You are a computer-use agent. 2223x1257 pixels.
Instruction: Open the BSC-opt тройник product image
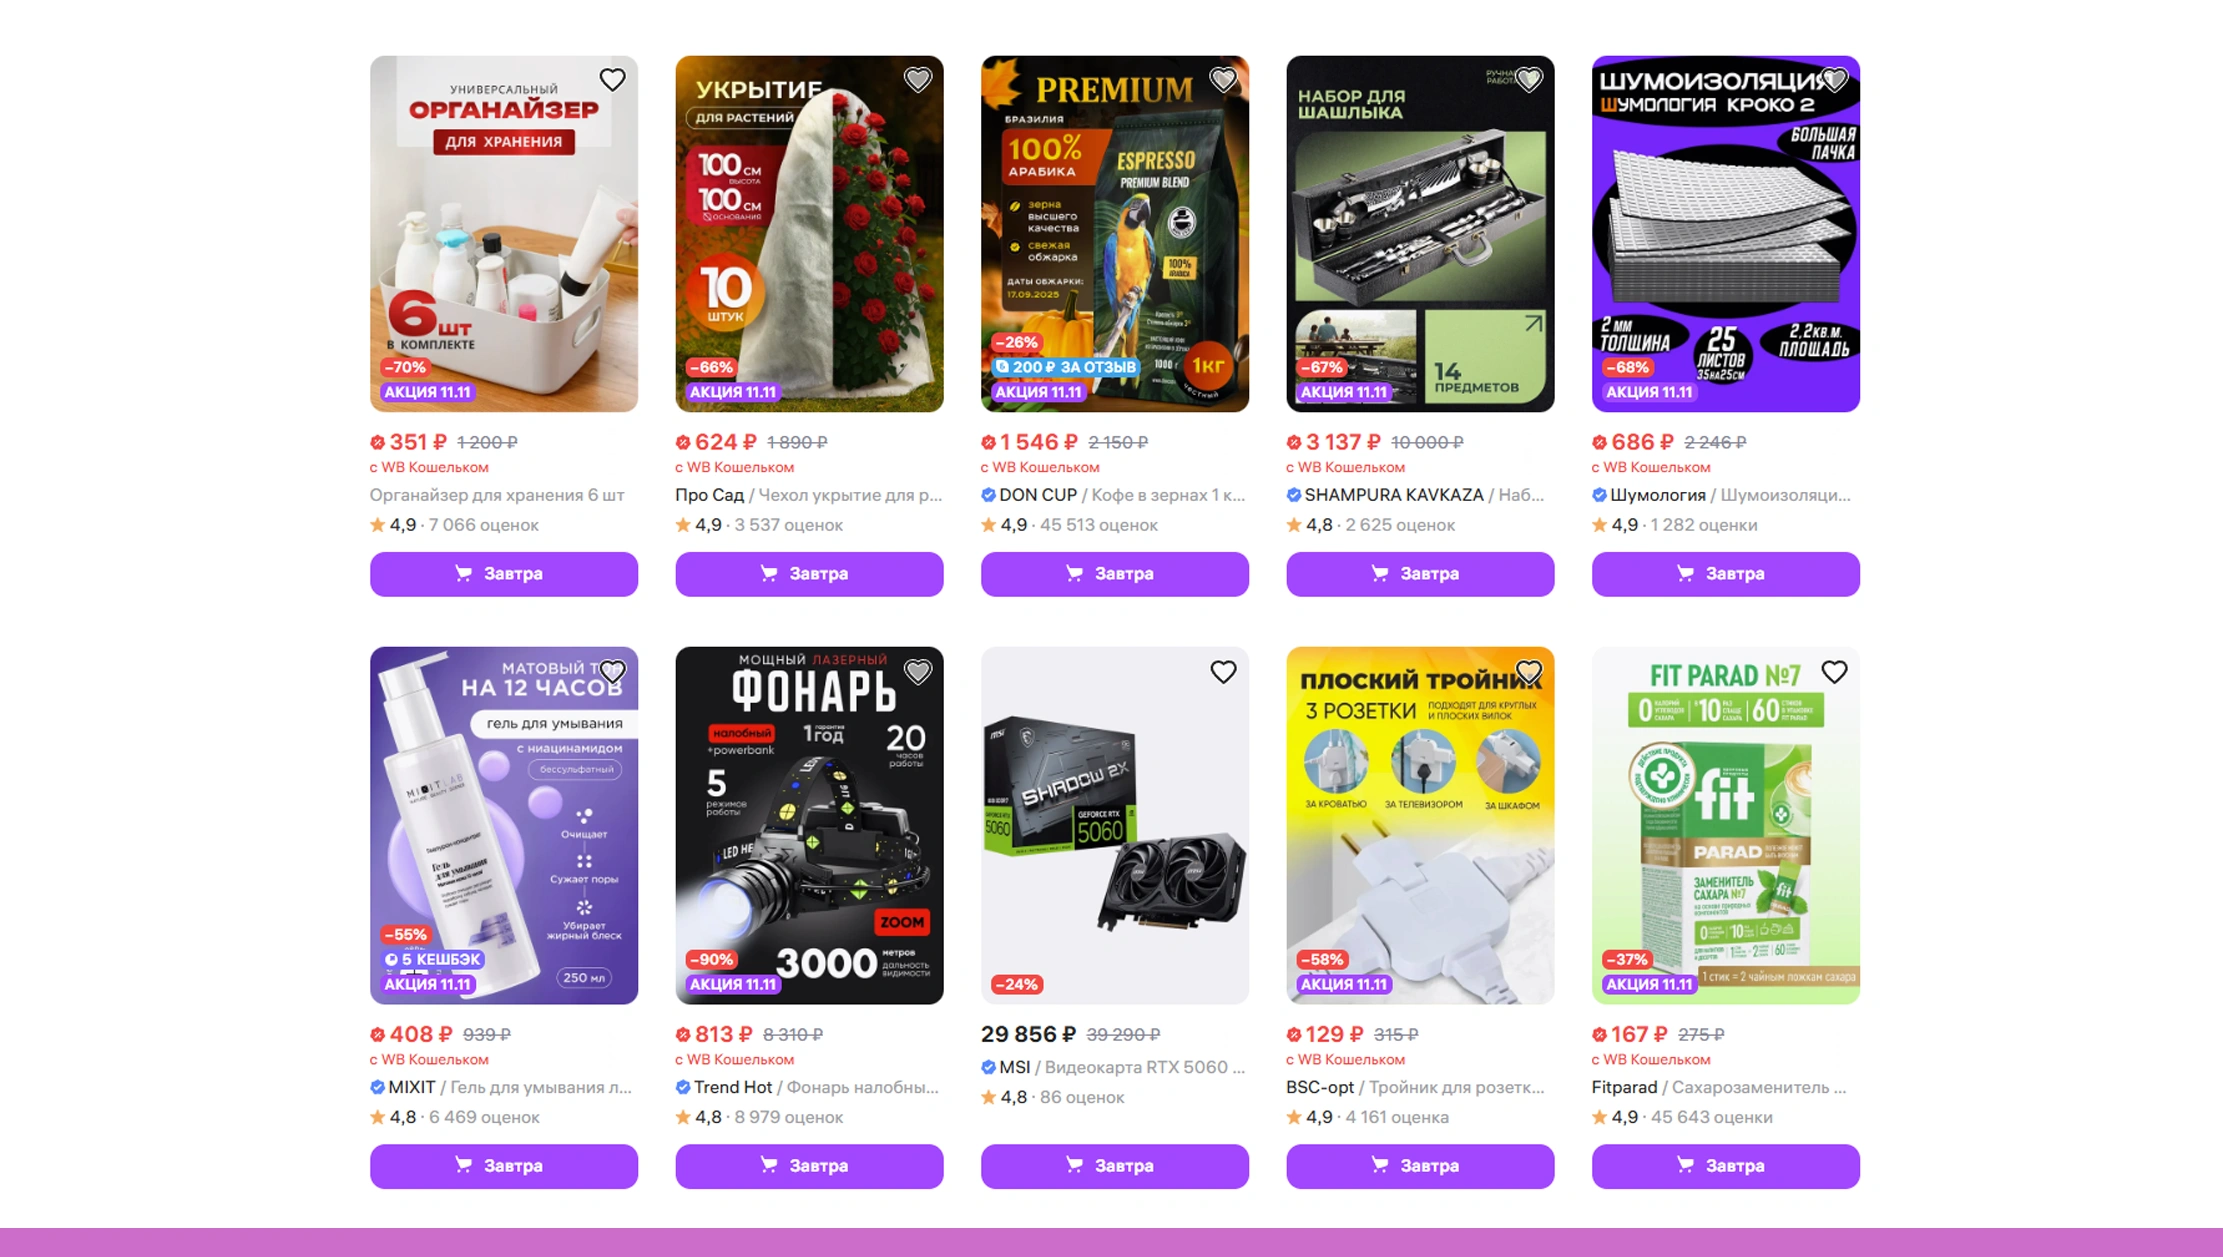1420,826
